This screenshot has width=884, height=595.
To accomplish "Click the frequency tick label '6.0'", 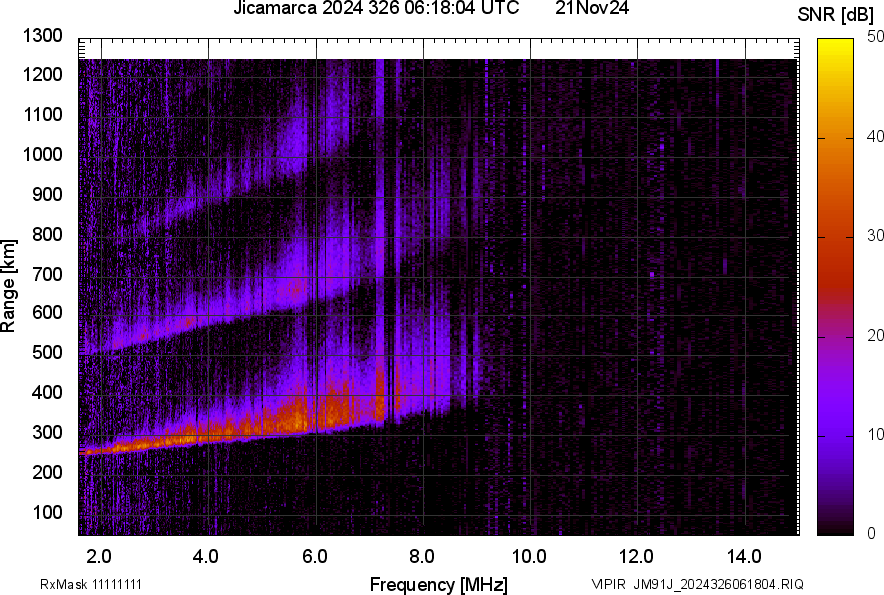I will [x=315, y=556].
